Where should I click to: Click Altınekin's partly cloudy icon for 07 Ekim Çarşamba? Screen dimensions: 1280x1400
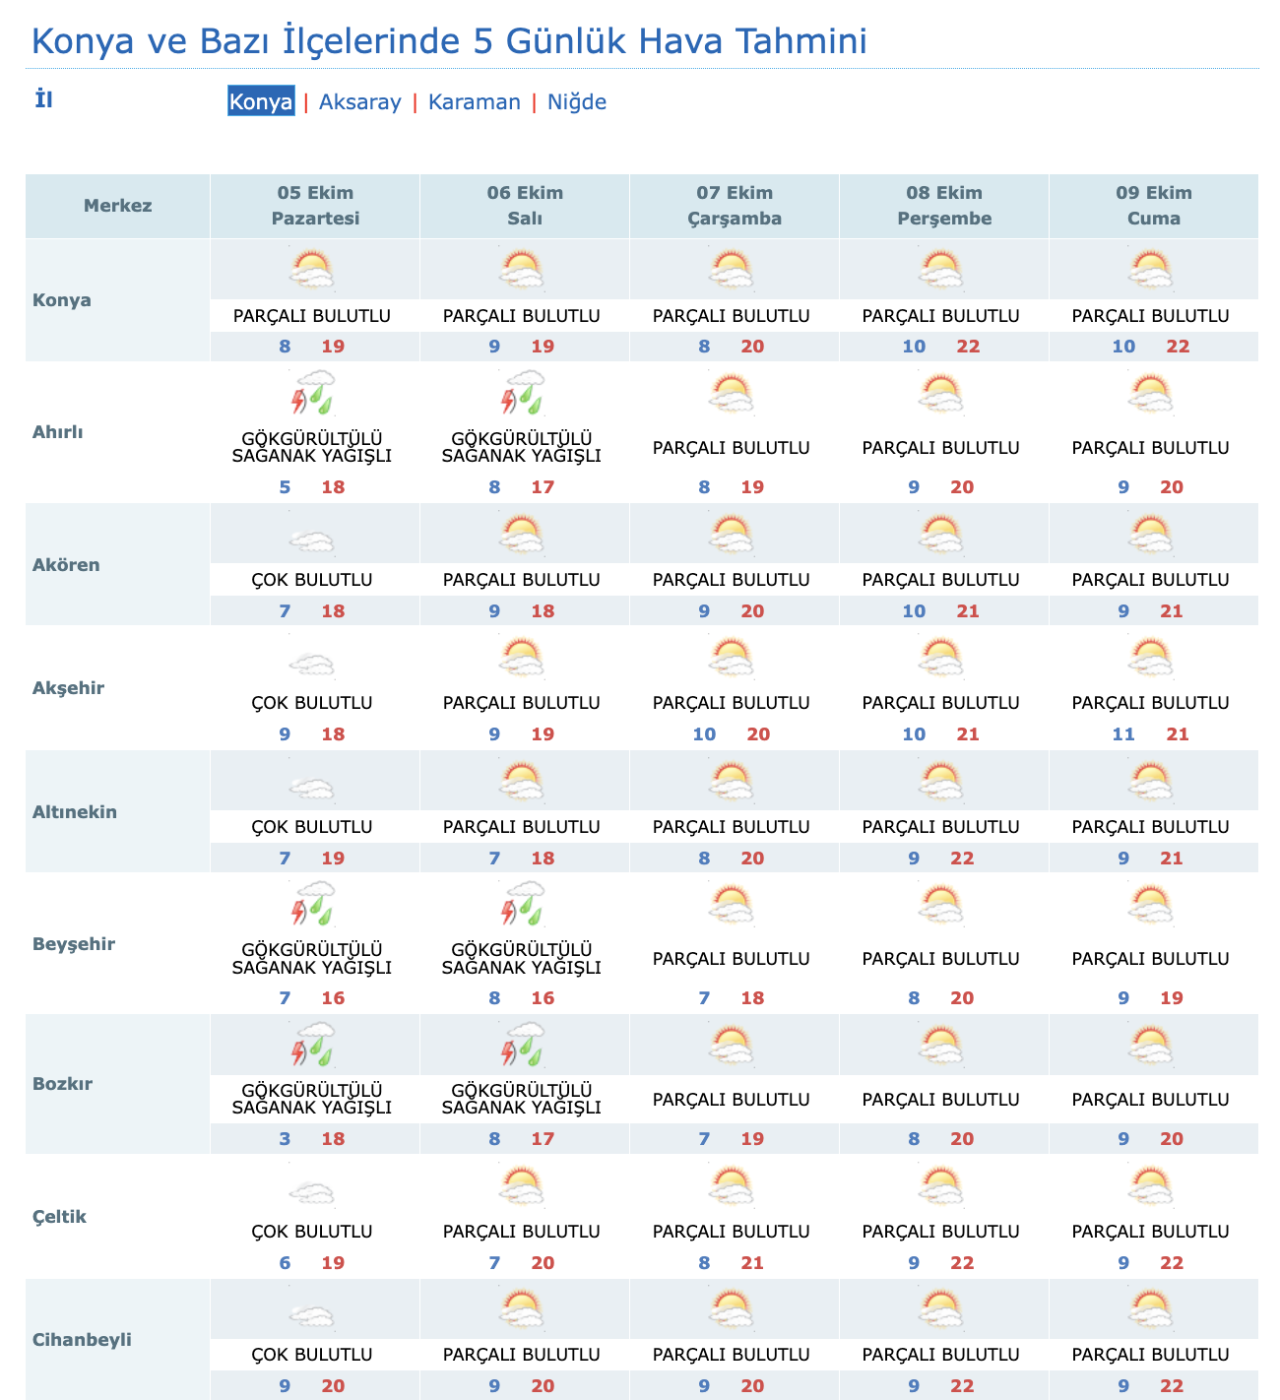[732, 781]
